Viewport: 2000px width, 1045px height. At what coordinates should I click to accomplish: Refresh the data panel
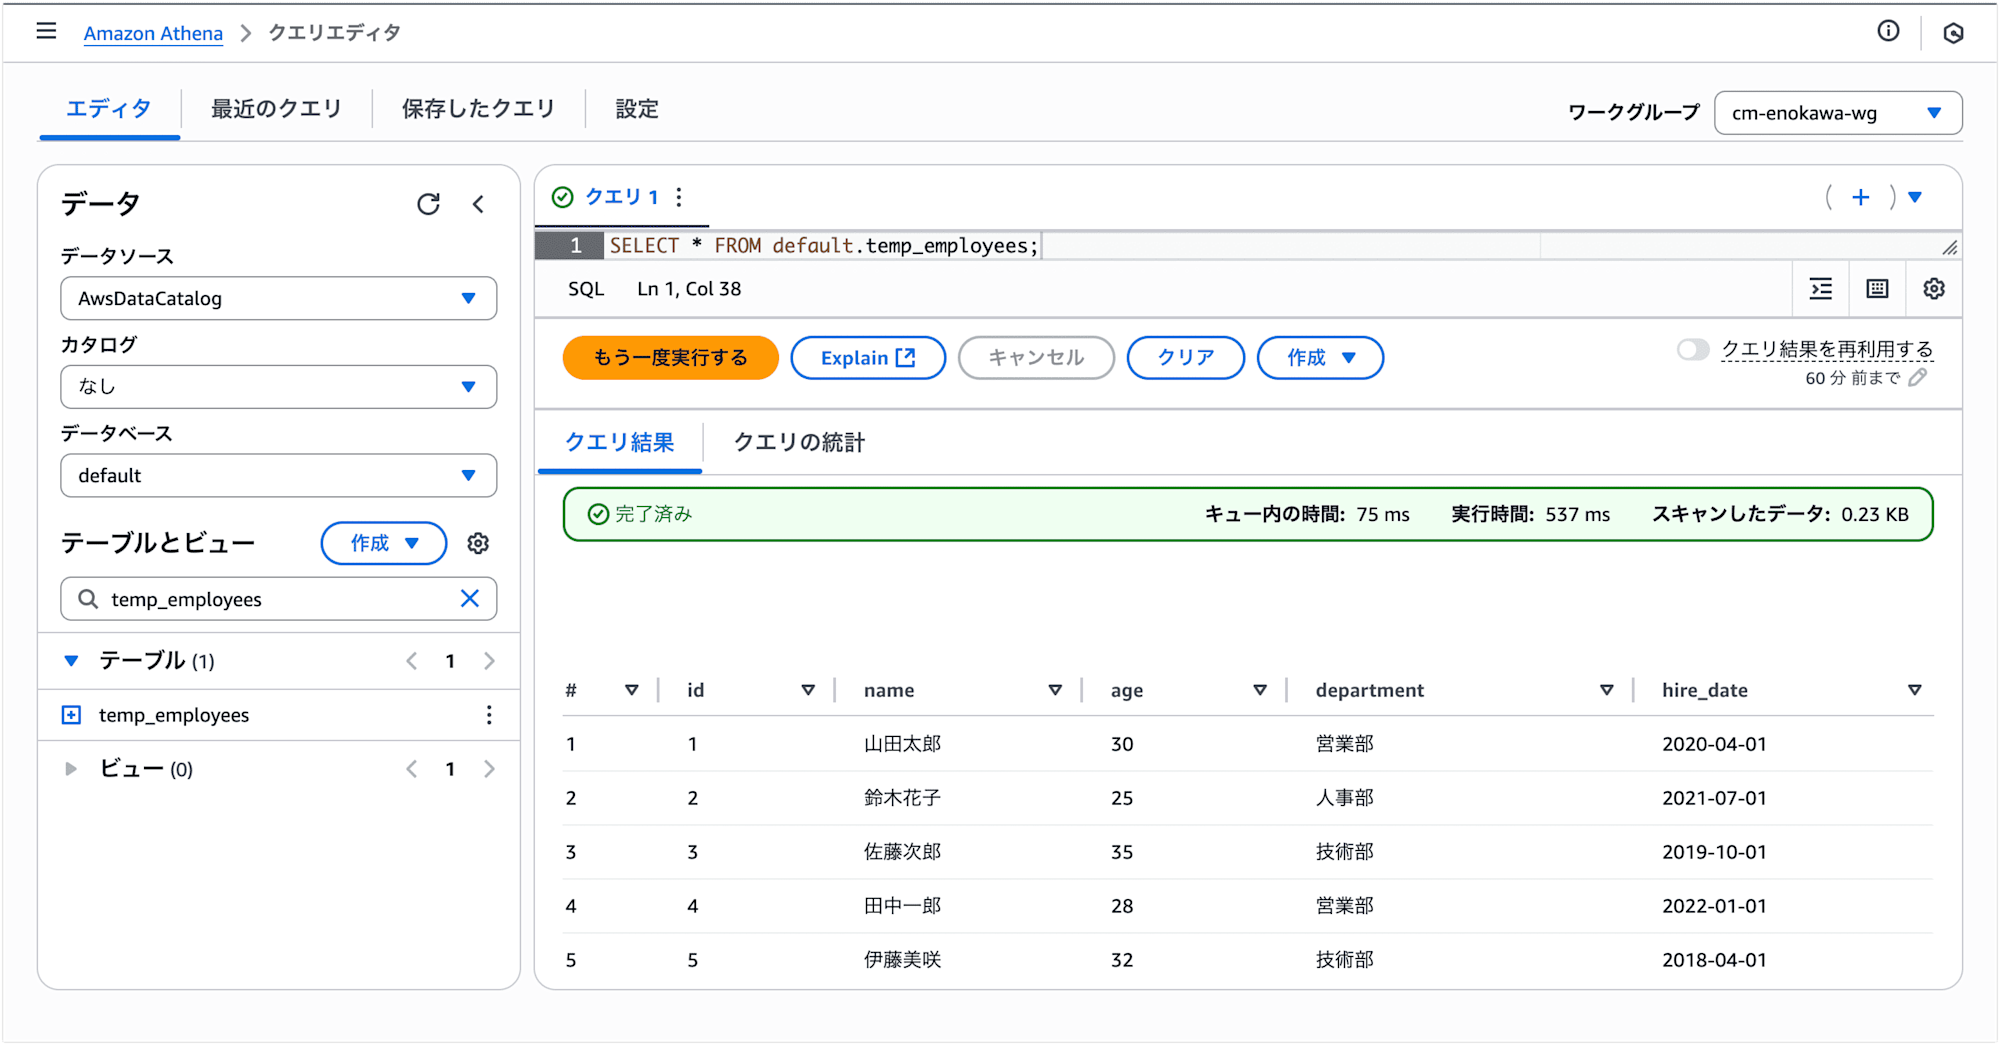click(428, 204)
